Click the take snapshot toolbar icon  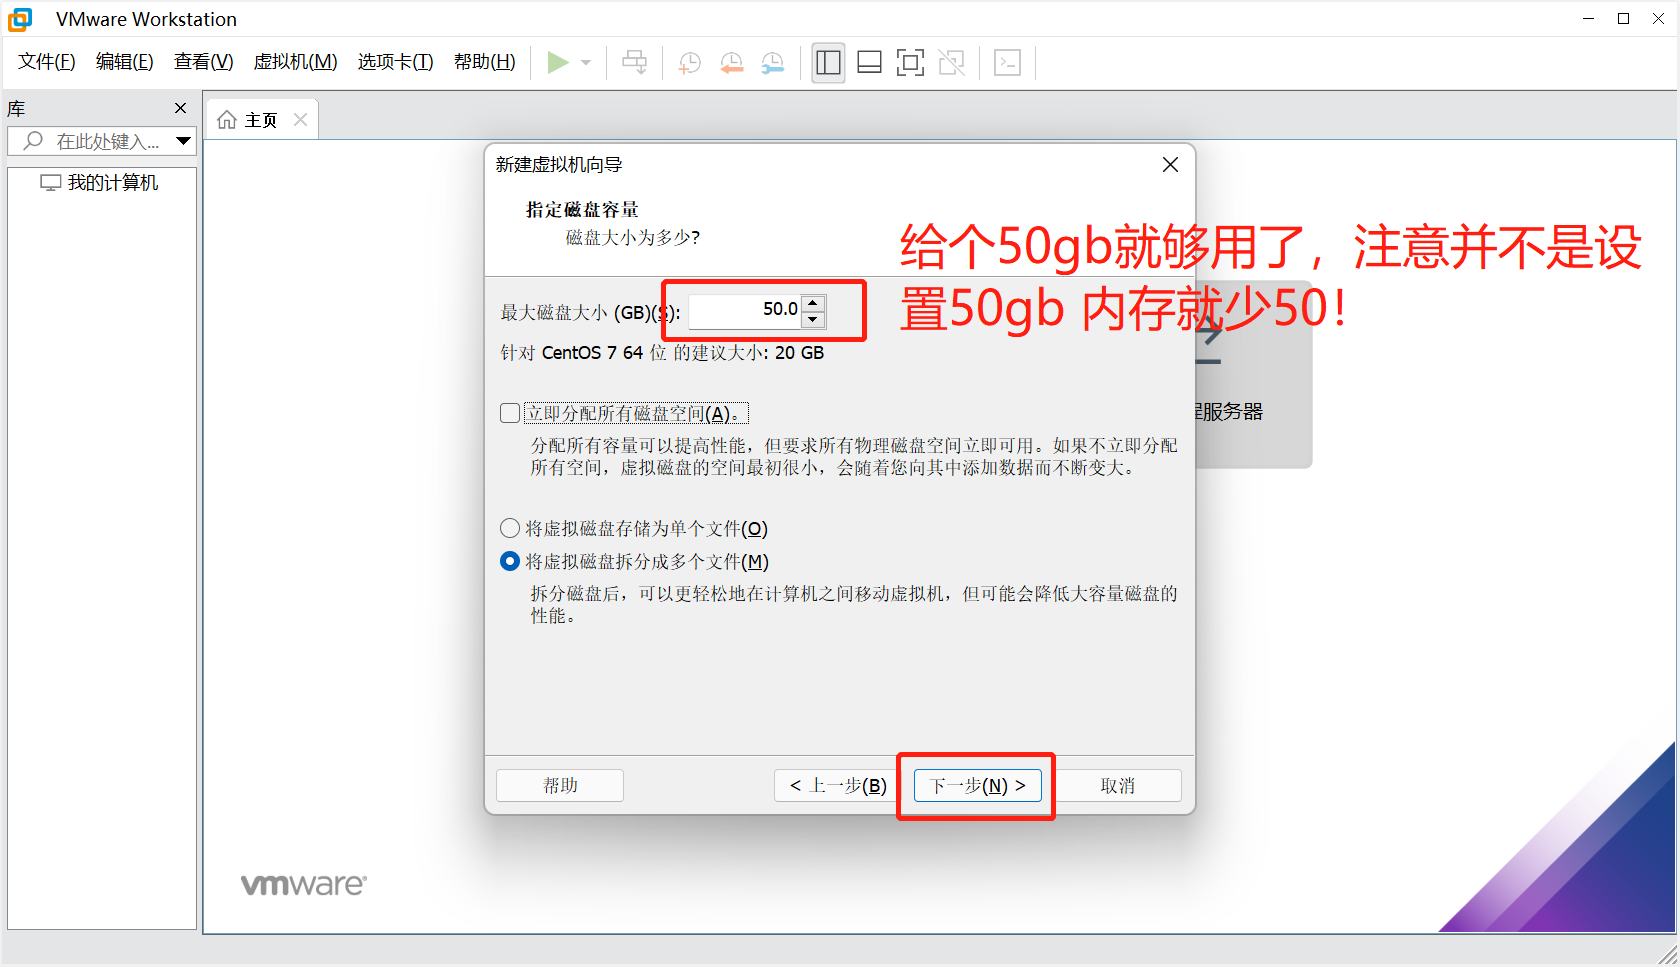(x=689, y=63)
